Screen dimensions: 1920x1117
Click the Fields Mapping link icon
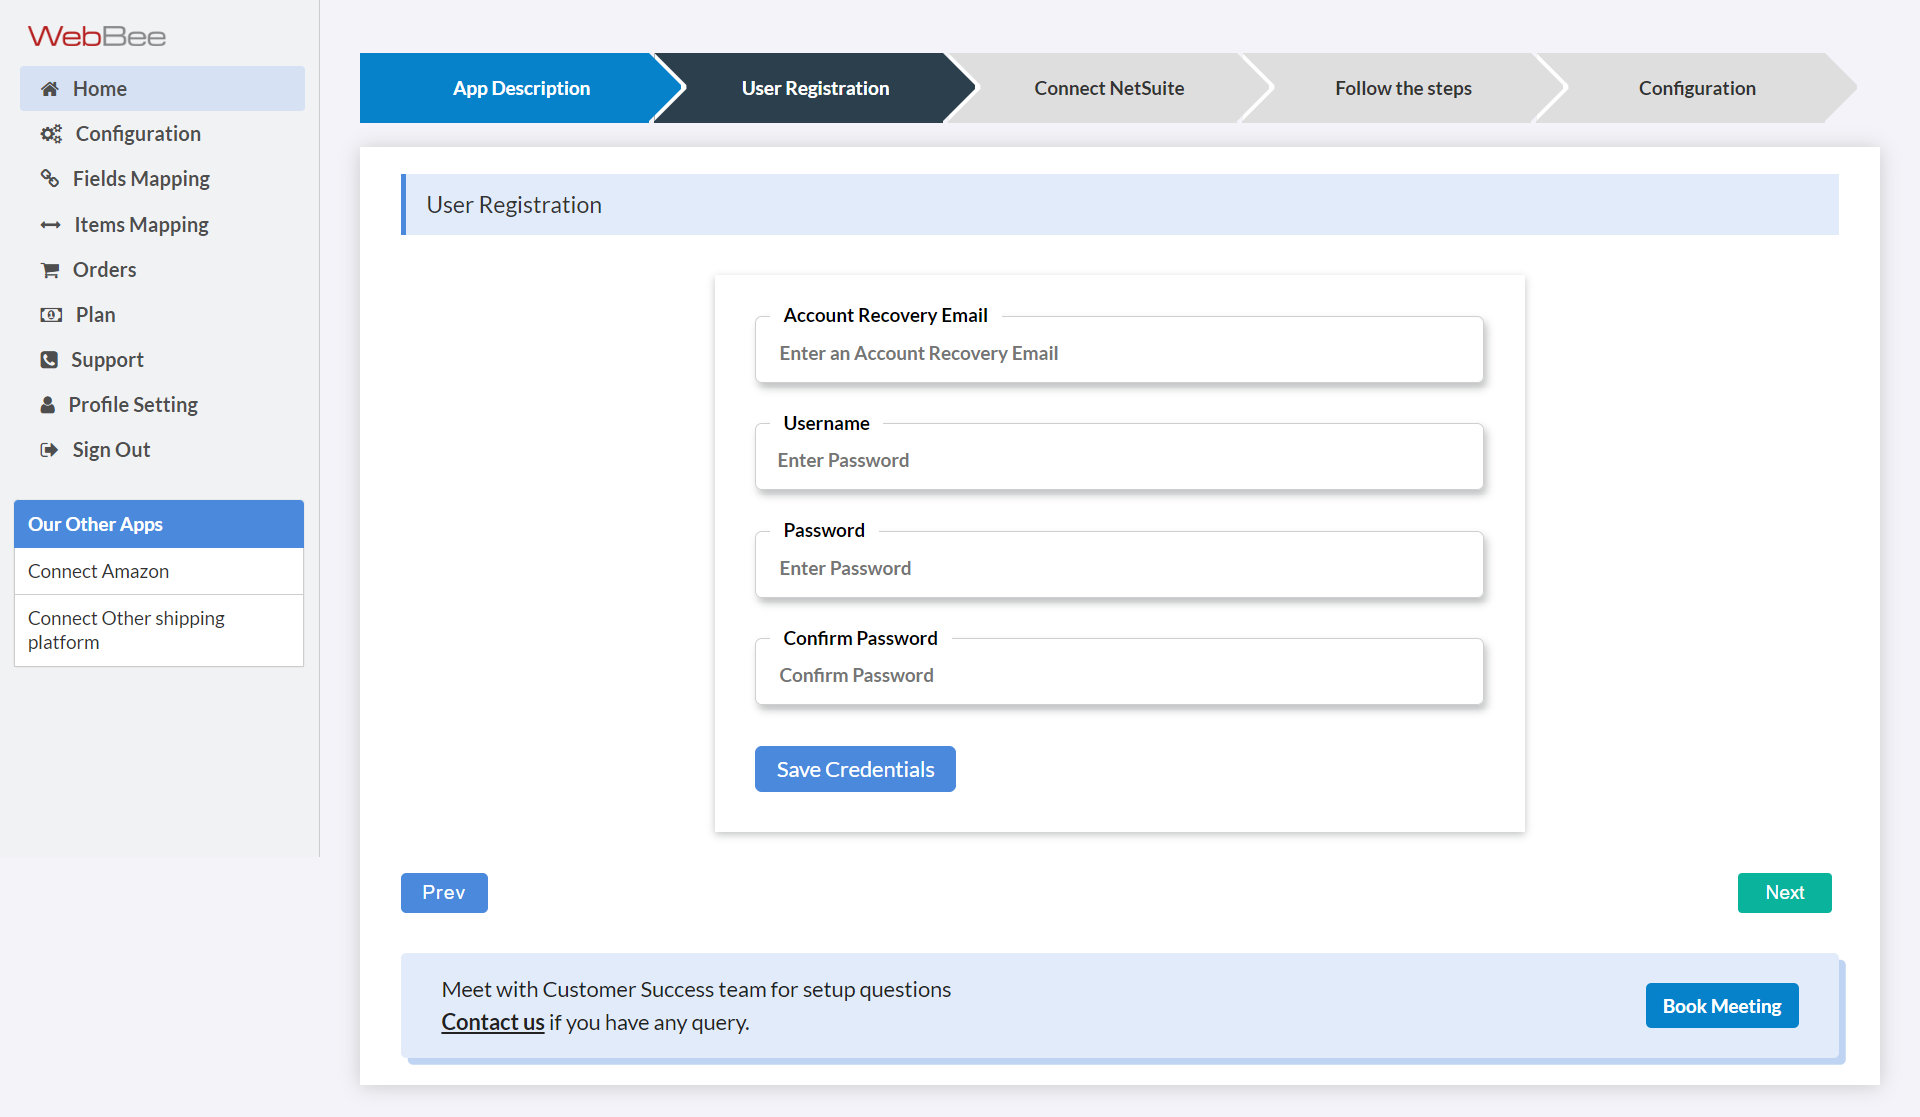[x=49, y=179]
